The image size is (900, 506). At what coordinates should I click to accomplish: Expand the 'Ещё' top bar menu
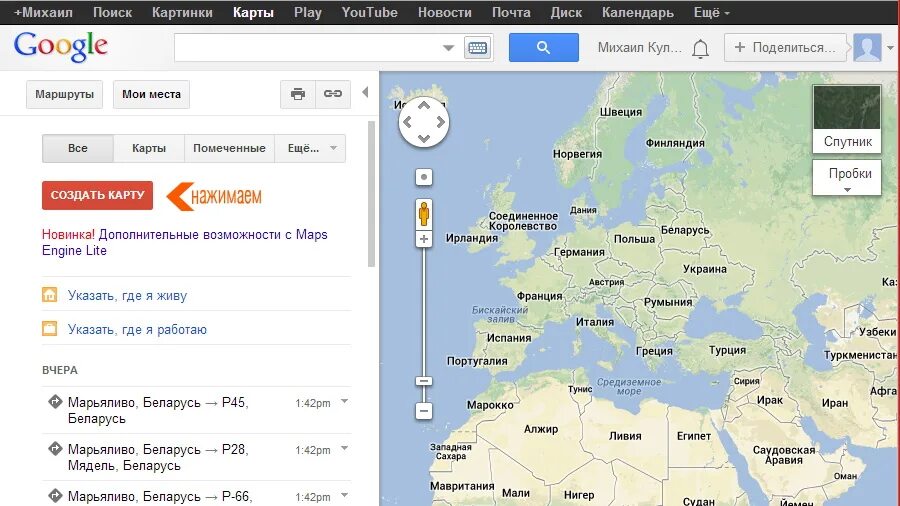(x=711, y=12)
